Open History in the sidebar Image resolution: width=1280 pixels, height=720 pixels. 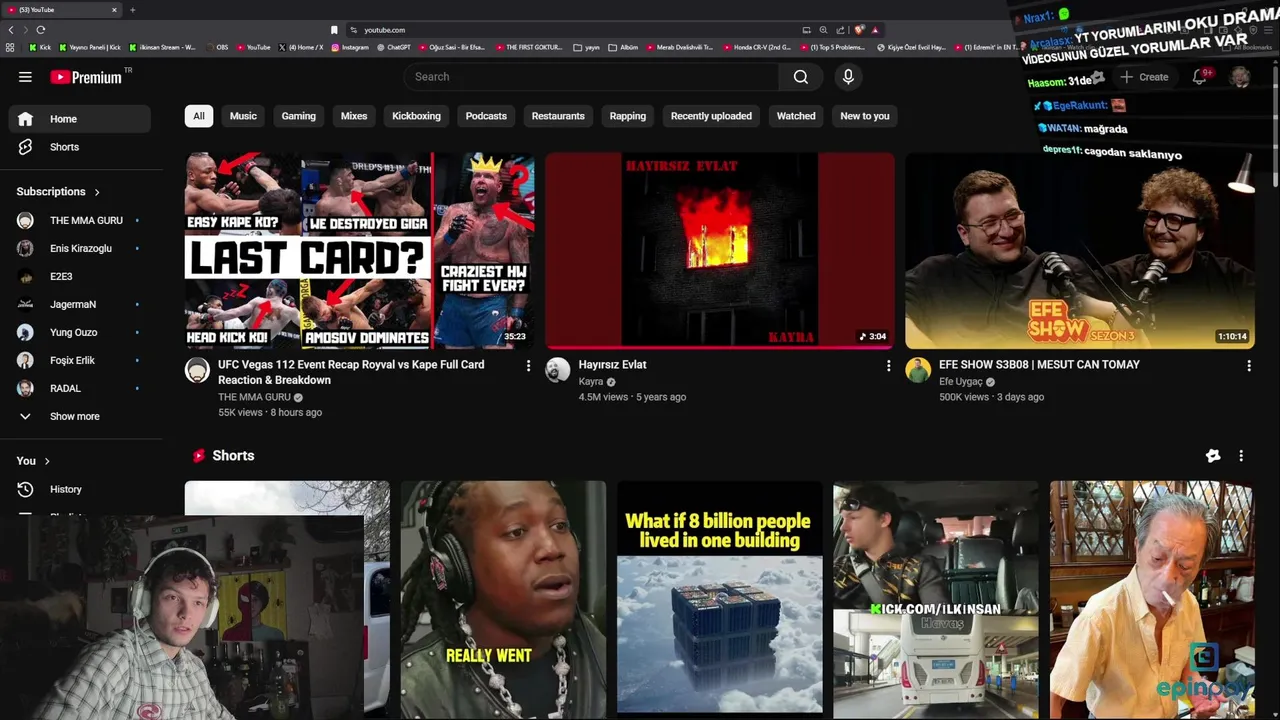pos(80,489)
